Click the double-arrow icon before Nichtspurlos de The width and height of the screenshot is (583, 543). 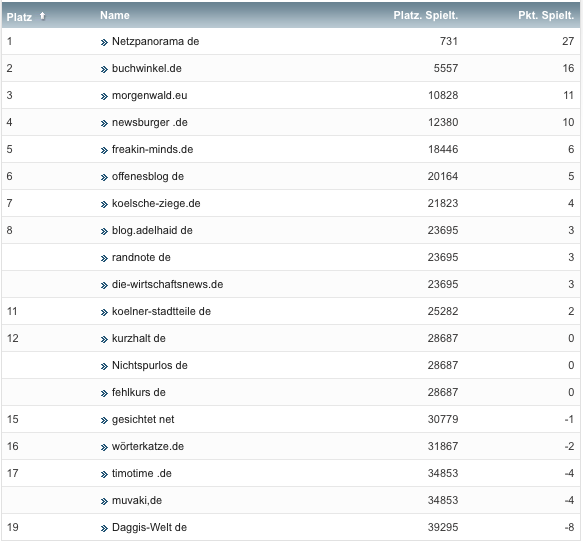[x=104, y=366]
